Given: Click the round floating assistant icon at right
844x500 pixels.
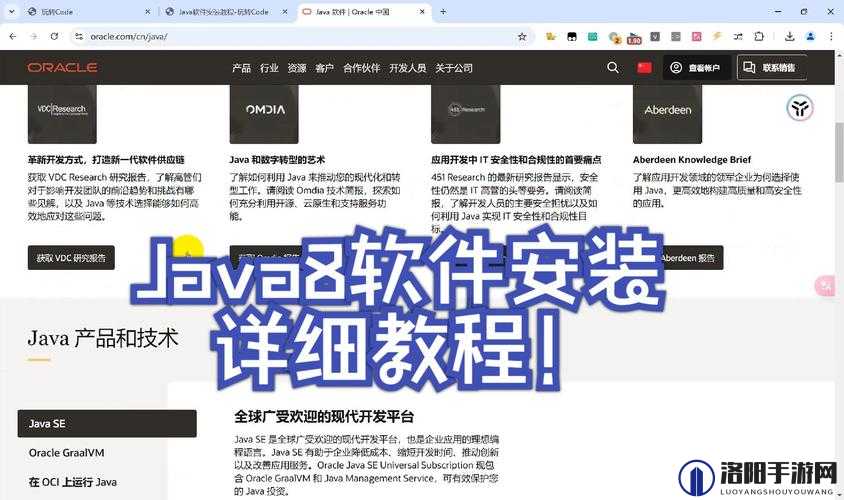Looking at the screenshot, I should coord(800,108).
